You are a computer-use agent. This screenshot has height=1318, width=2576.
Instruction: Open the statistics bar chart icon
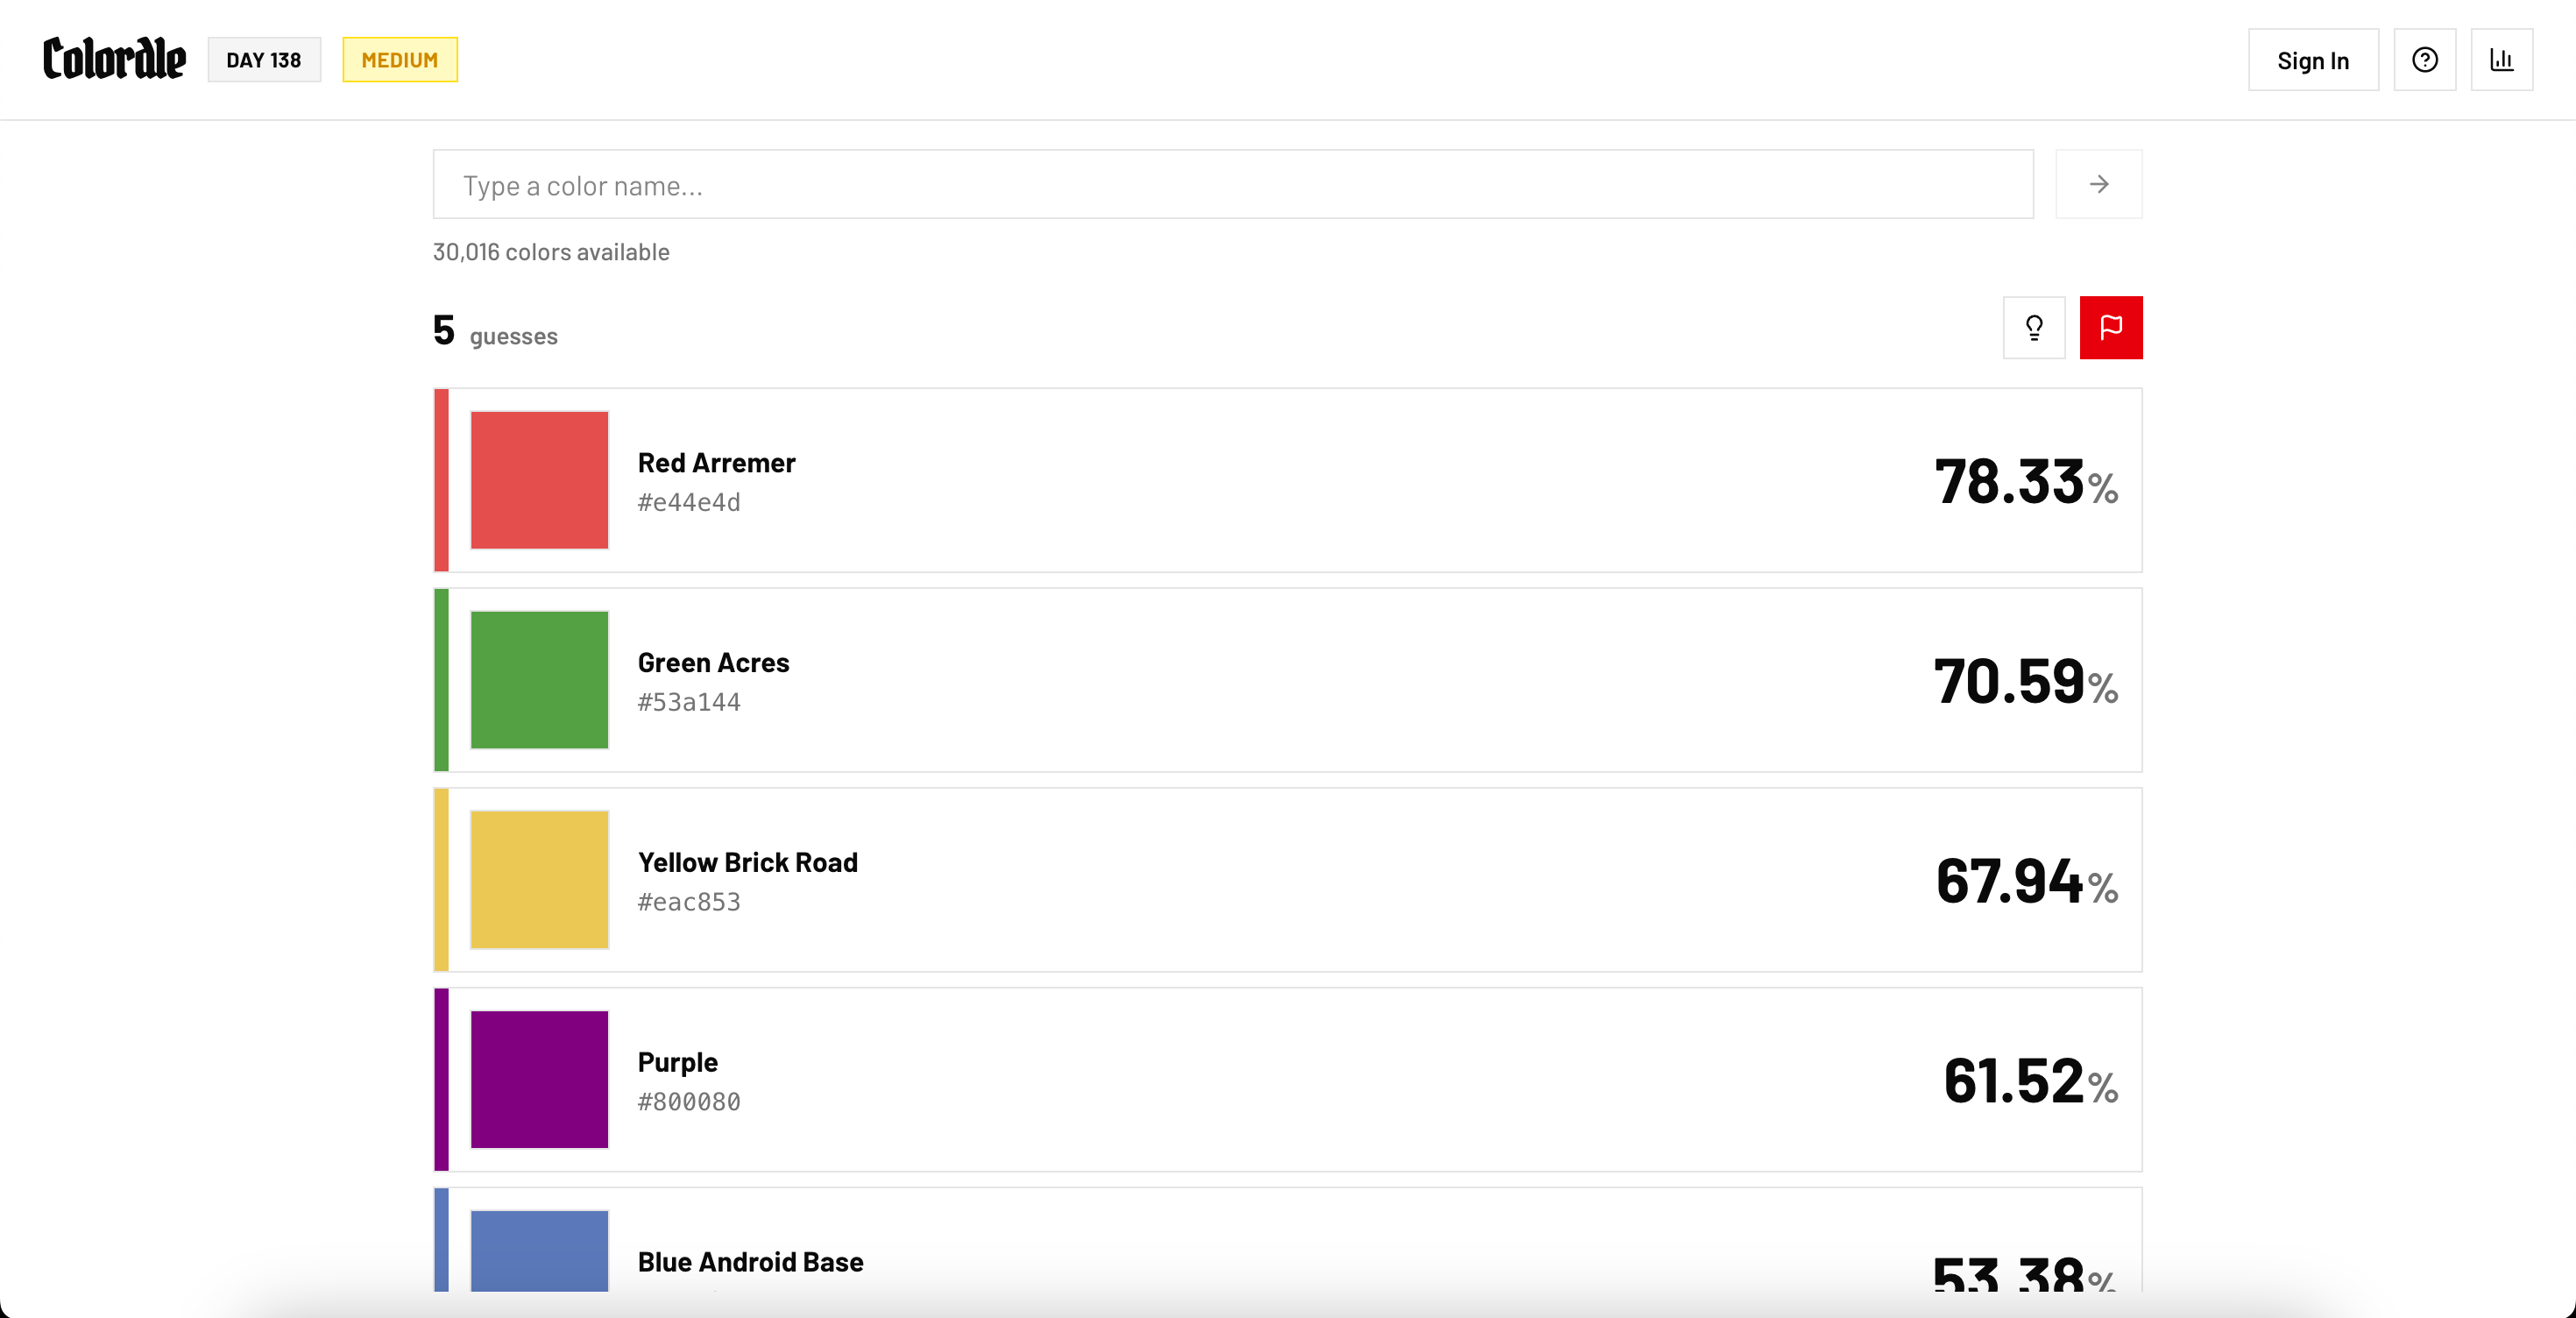tap(2501, 60)
